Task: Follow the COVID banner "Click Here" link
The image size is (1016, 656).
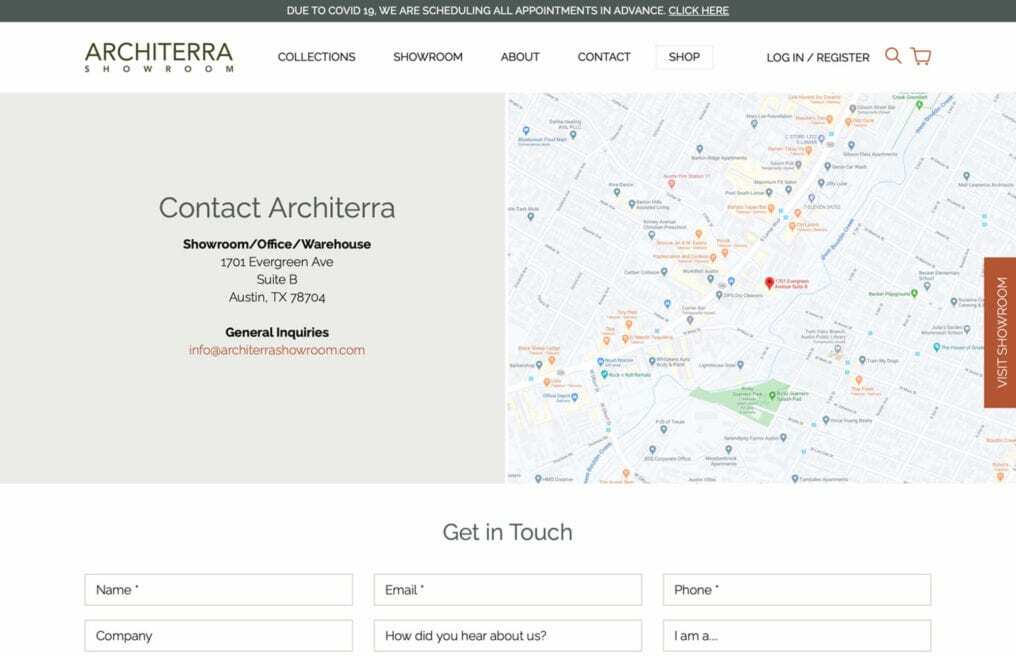Action: [x=698, y=11]
